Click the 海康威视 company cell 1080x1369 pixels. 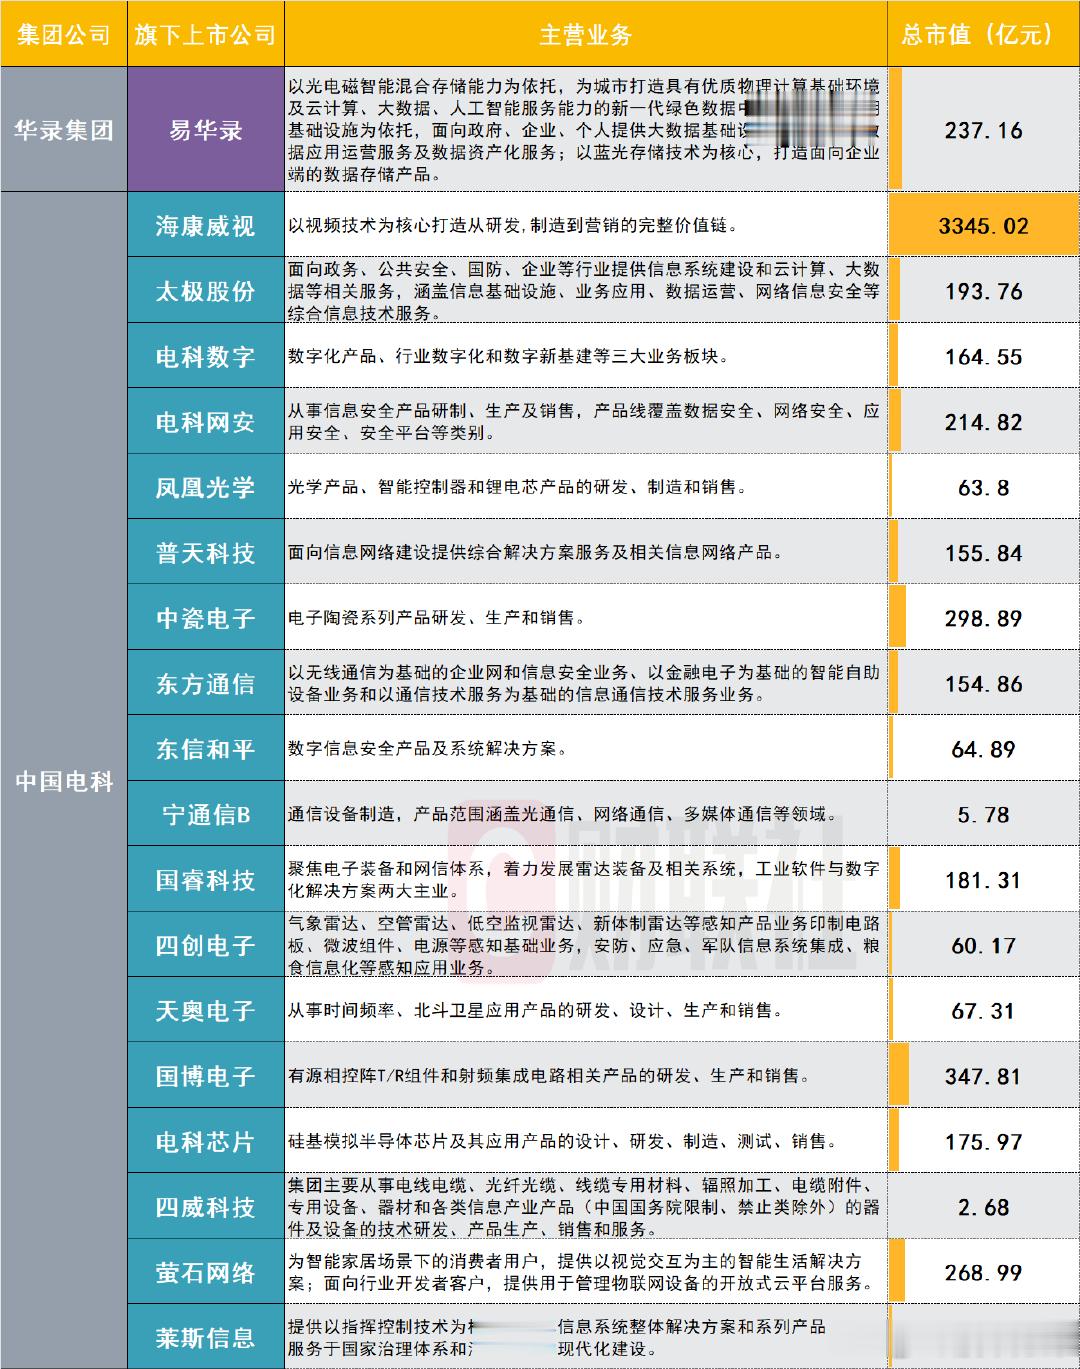(x=206, y=226)
